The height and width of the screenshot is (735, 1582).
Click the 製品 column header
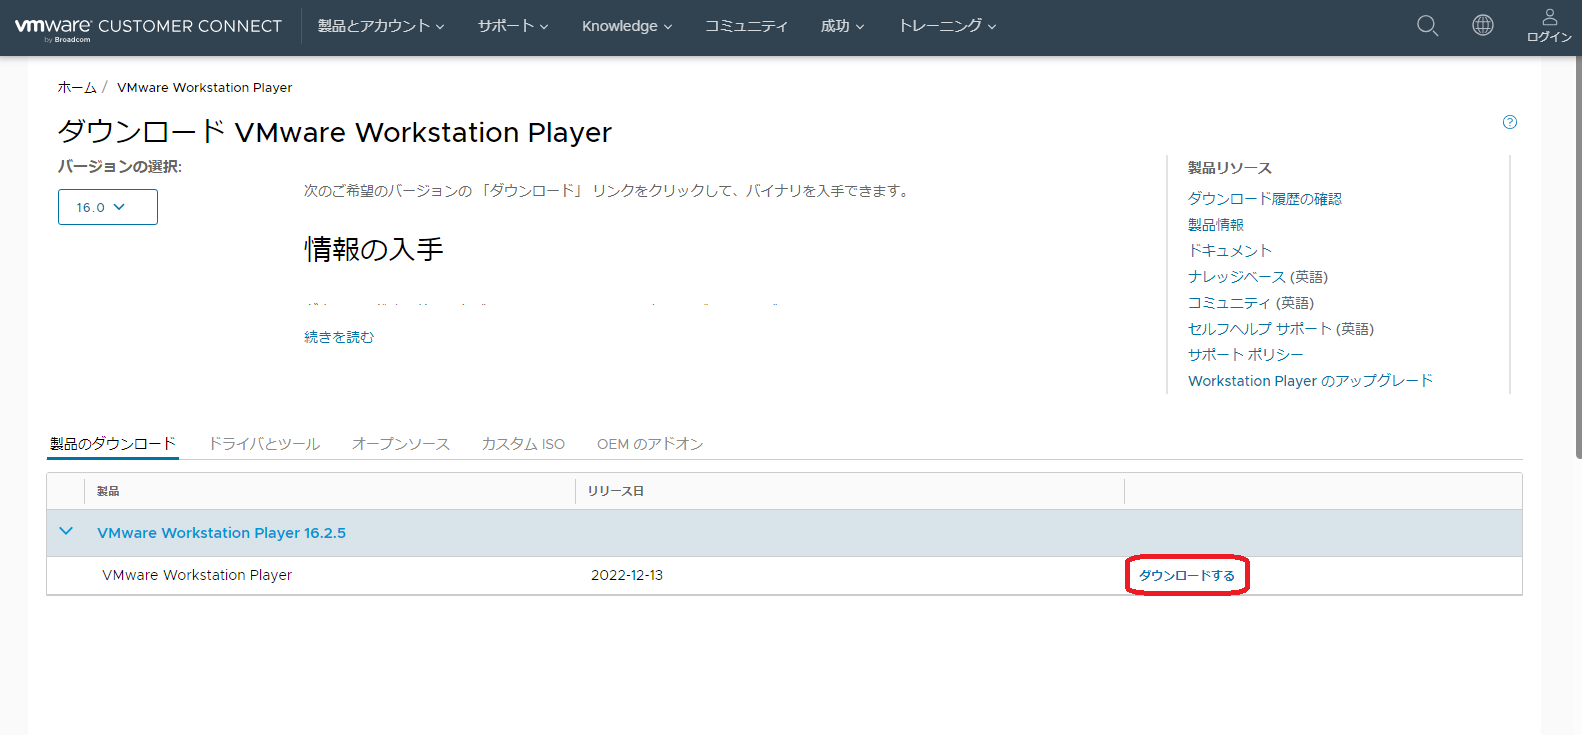(108, 491)
